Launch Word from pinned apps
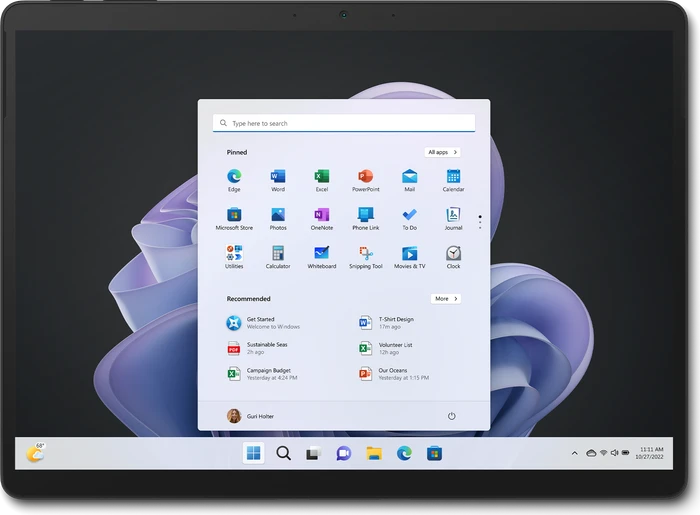Screen dimensions: 700x515 tap(278, 180)
